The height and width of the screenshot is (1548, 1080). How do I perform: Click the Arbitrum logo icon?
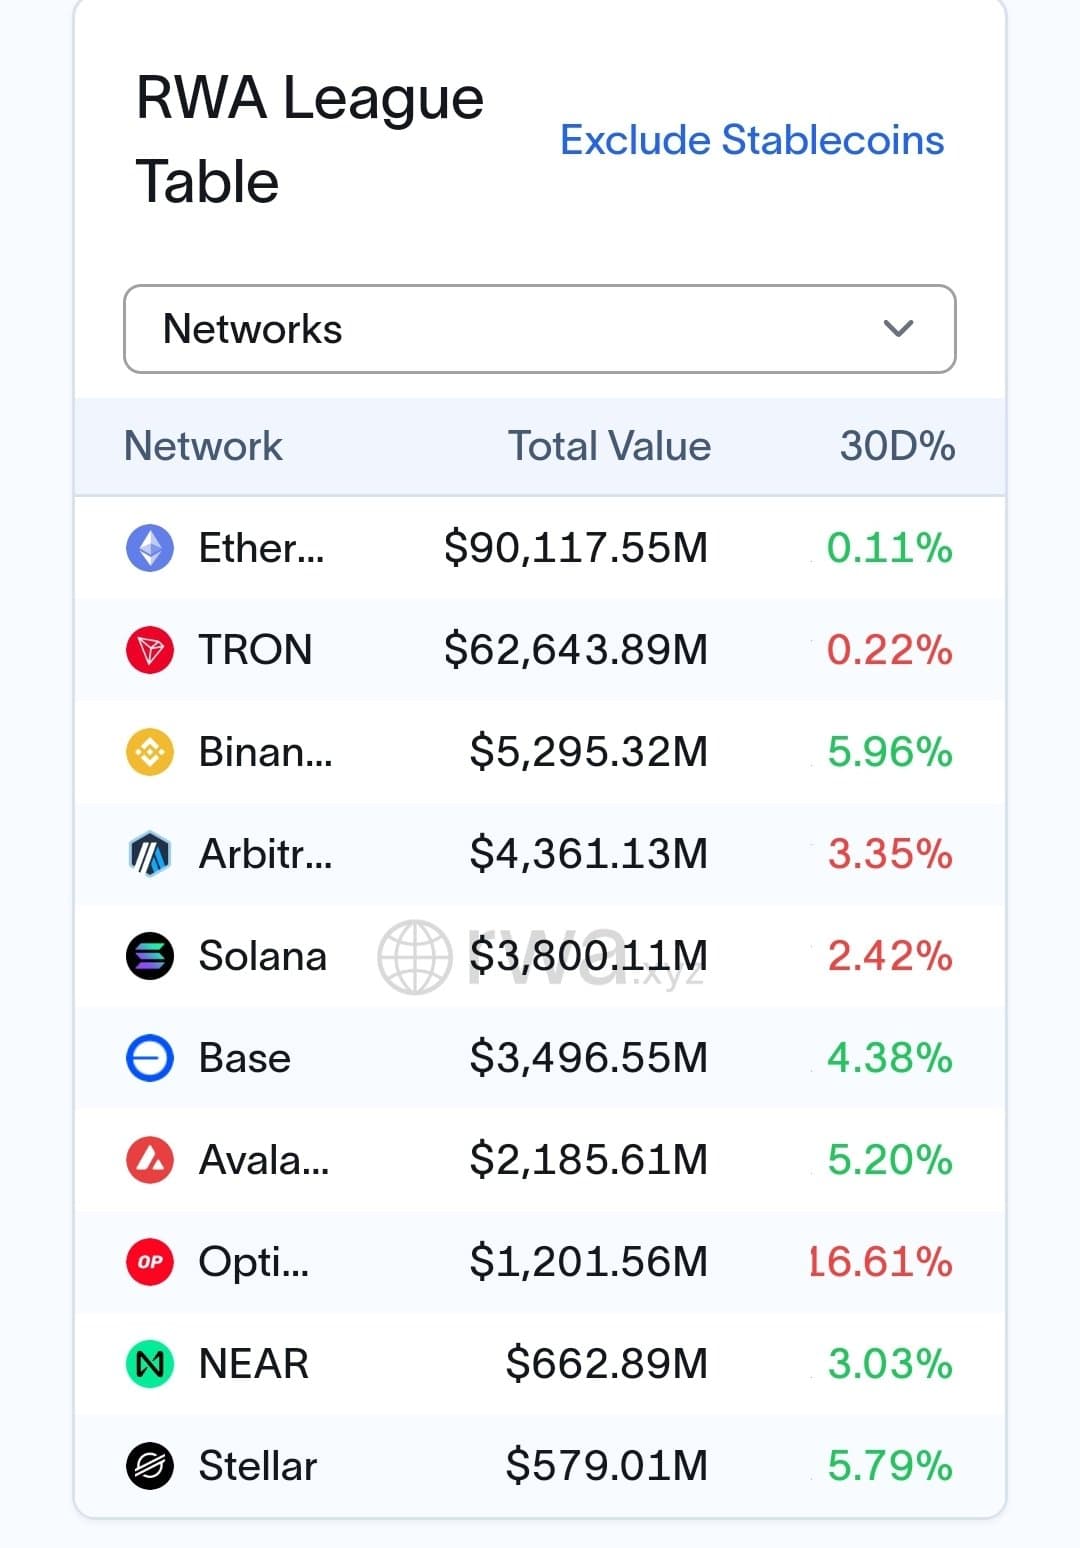(150, 854)
